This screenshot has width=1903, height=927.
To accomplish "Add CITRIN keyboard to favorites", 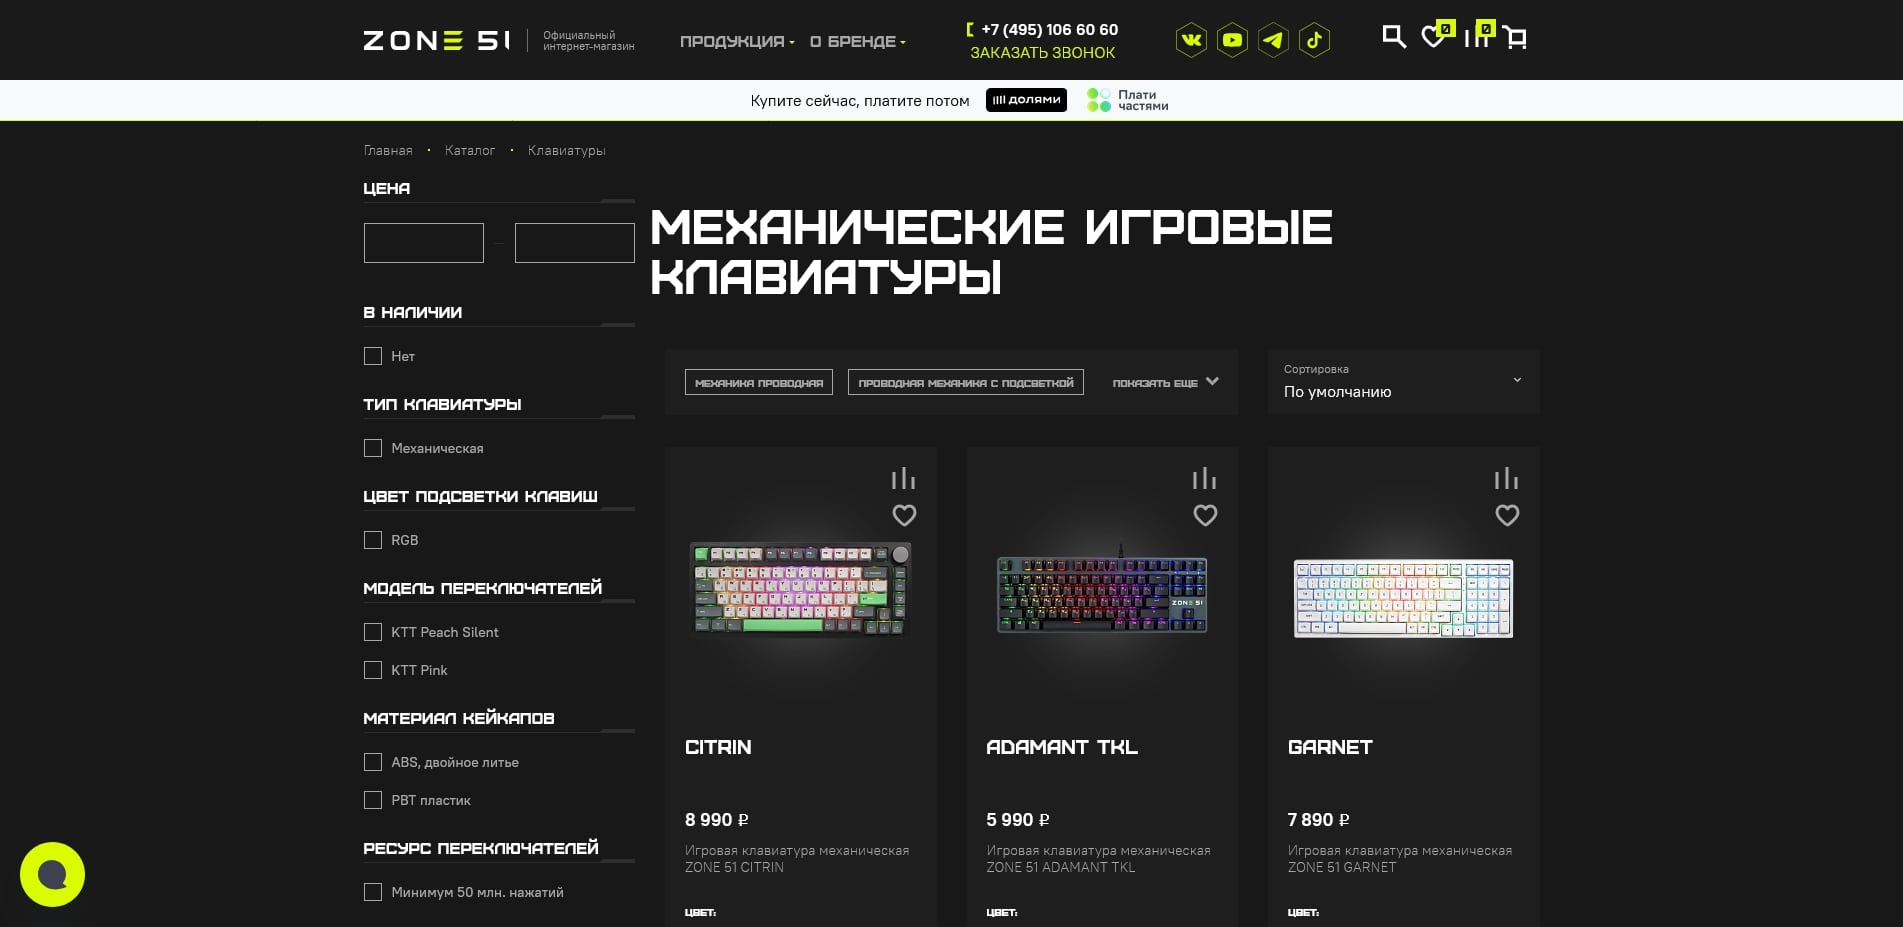I will tap(904, 515).
